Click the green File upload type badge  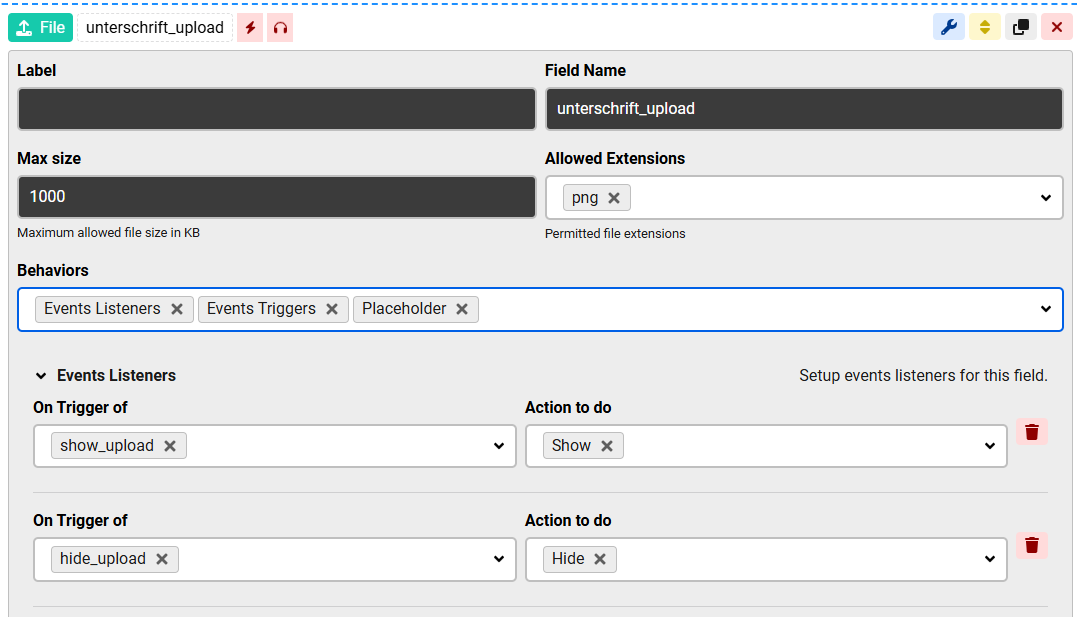click(x=41, y=27)
